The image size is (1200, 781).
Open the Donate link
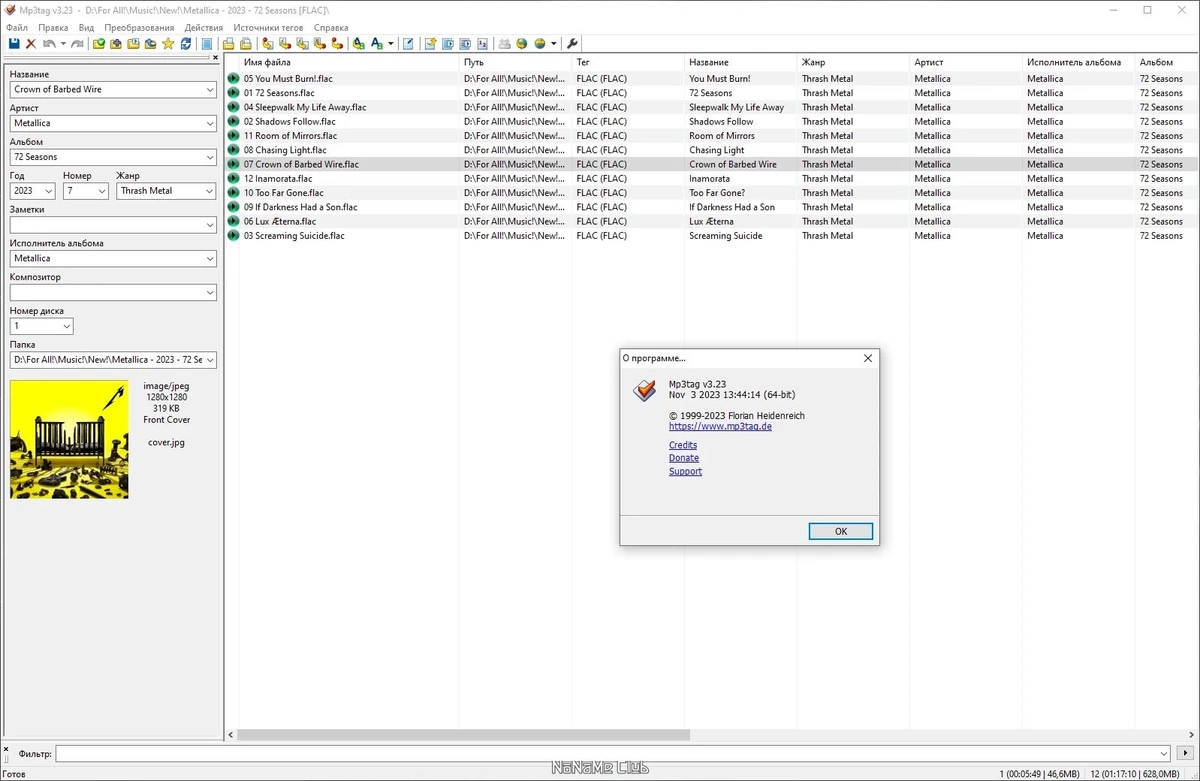[x=684, y=458]
